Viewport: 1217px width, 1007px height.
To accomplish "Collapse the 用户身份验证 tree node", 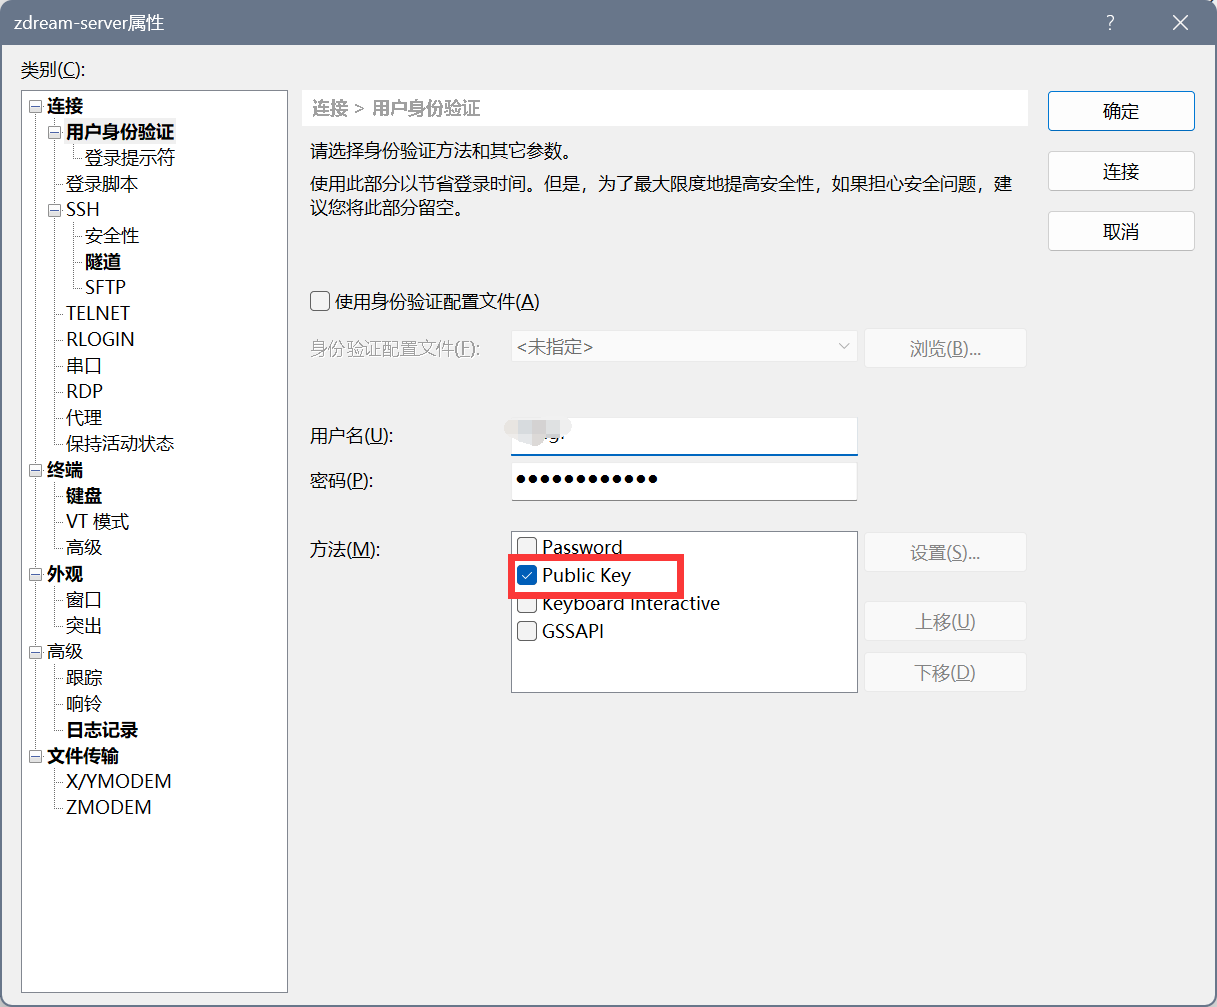I will (x=55, y=132).
